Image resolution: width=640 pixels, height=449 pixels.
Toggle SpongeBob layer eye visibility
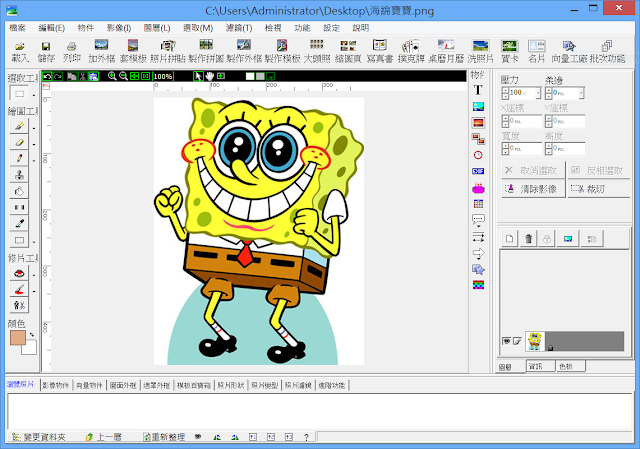coord(507,341)
